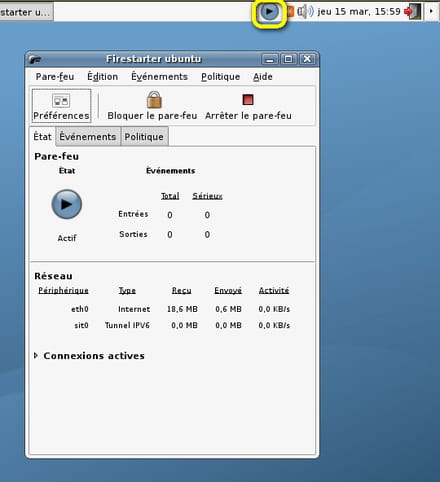Open the Pare-feu menu

(x=55, y=77)
